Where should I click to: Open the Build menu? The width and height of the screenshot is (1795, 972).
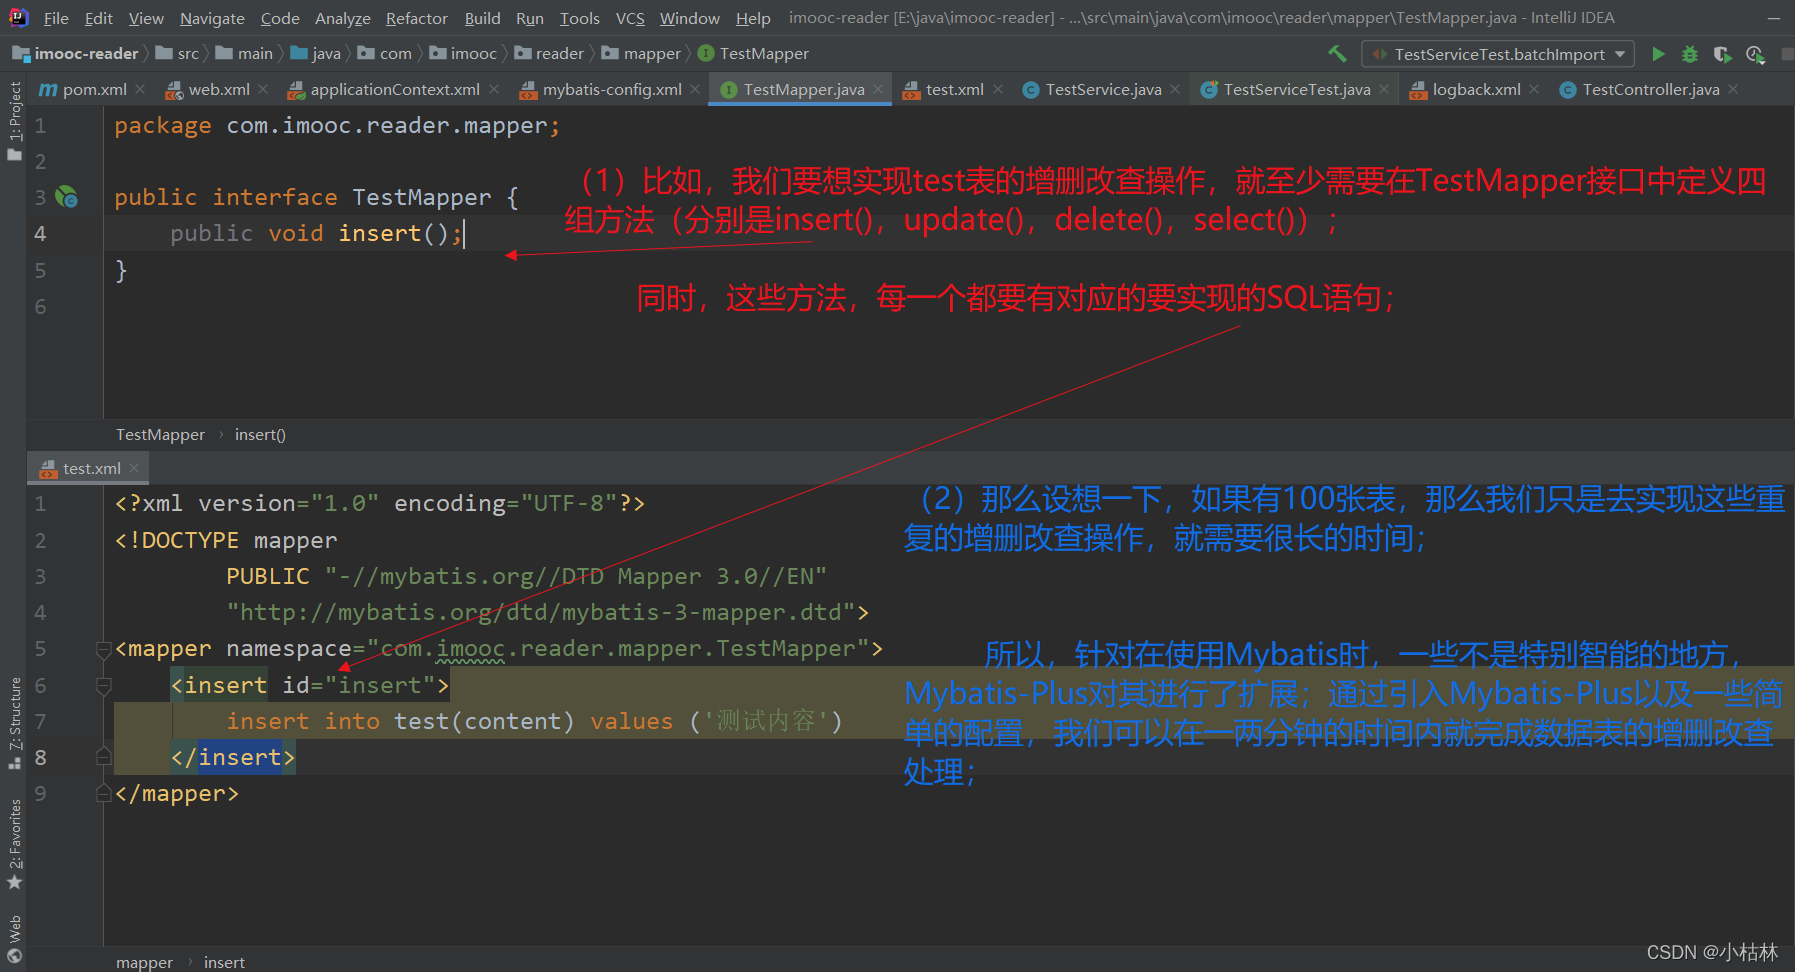click(x=482, y=18)
